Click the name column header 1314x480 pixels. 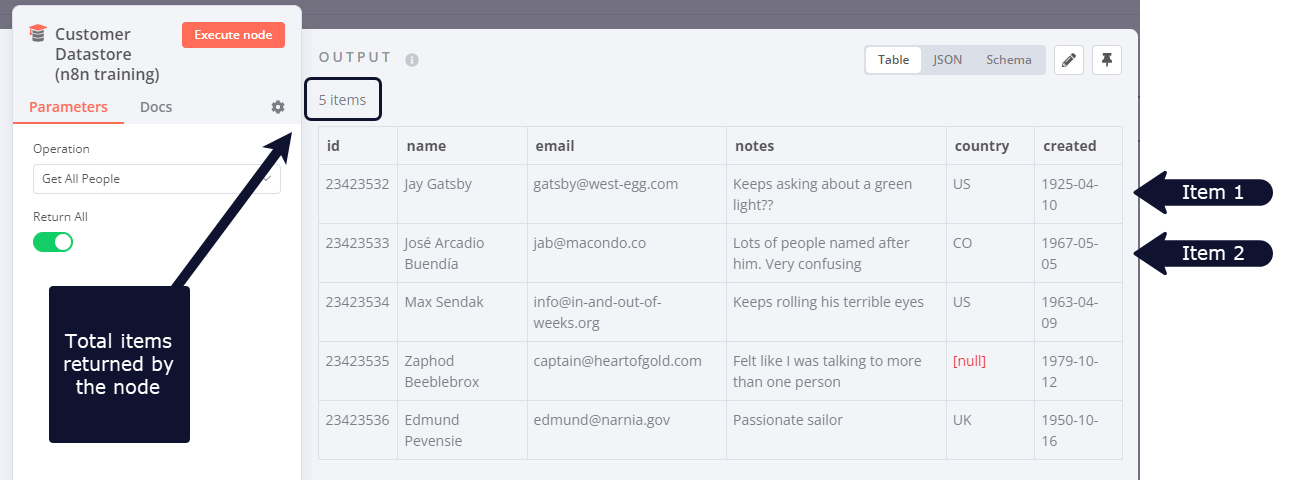click(x=426, y=146)
